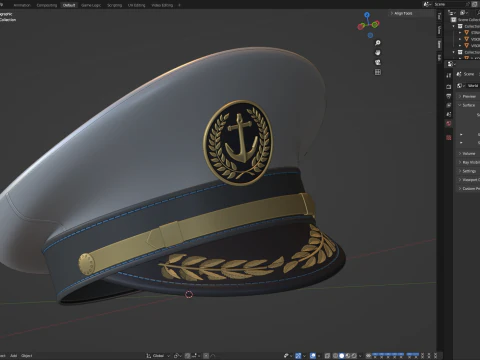Switch to the Game Logic workspace
The width and height of the screenshot is (480, 360).
tap(91, 5)
